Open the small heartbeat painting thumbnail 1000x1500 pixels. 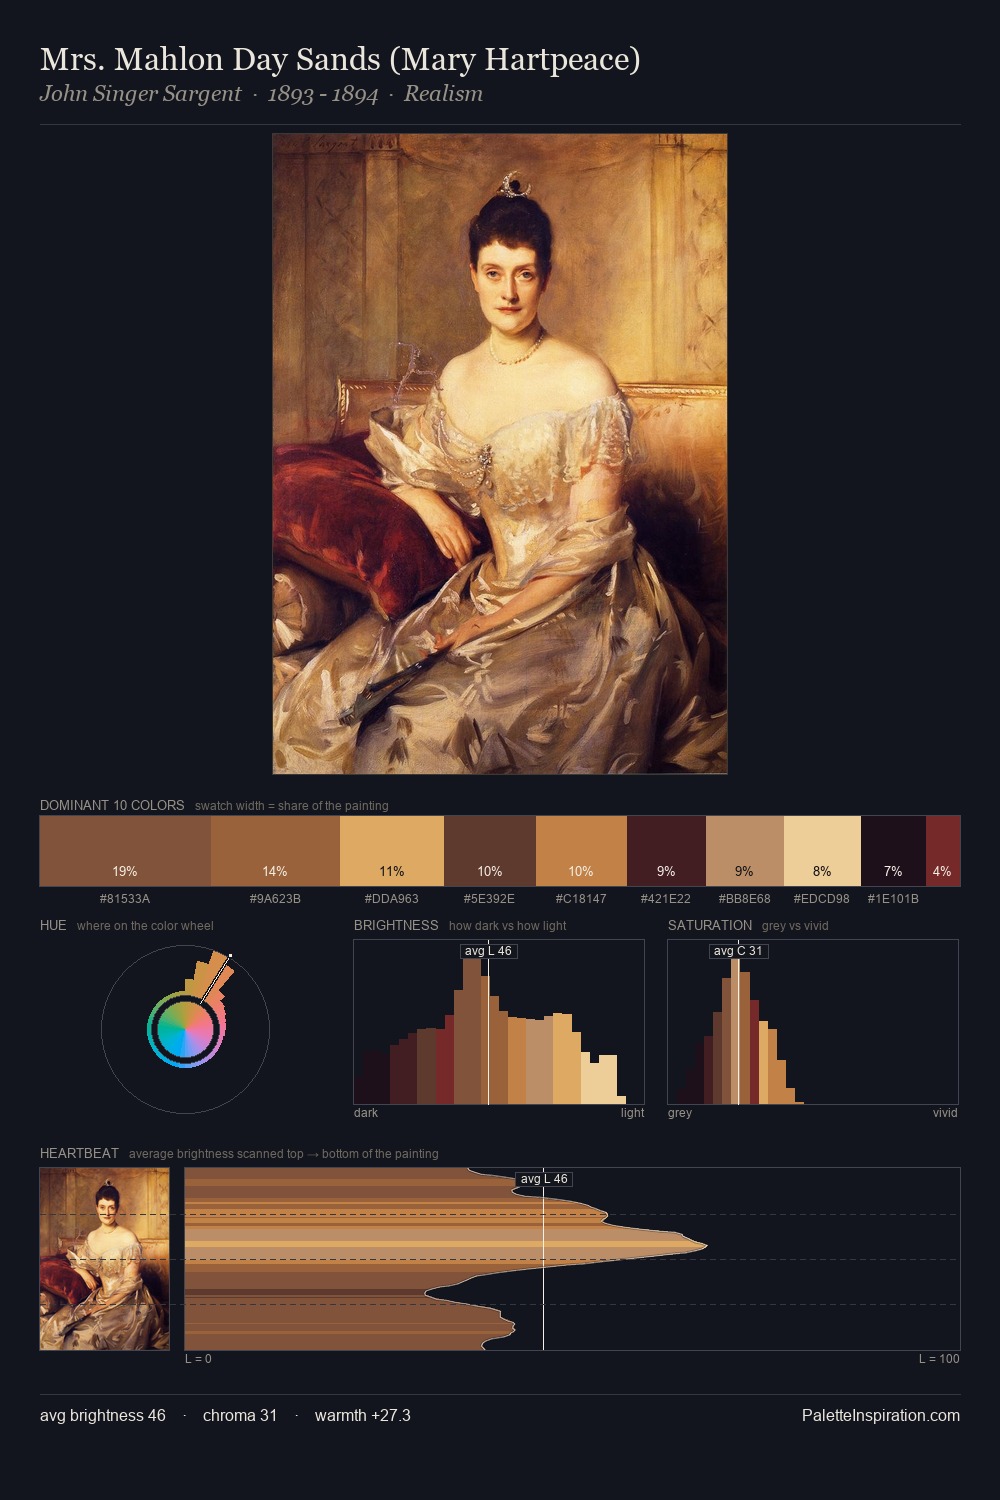(105, 1259)
